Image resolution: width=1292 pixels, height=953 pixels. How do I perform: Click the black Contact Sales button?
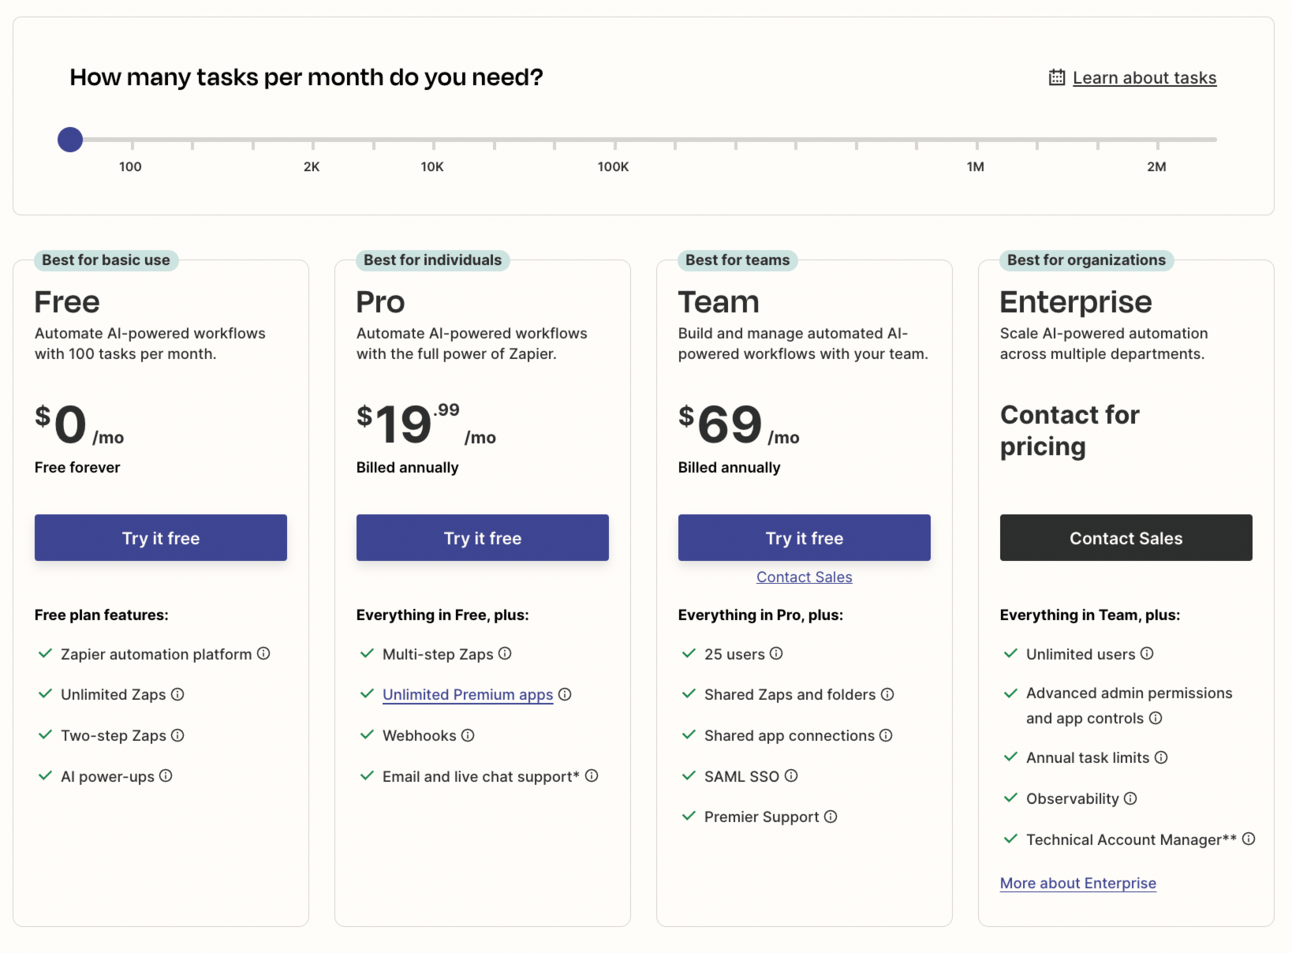coord(1125,538)
